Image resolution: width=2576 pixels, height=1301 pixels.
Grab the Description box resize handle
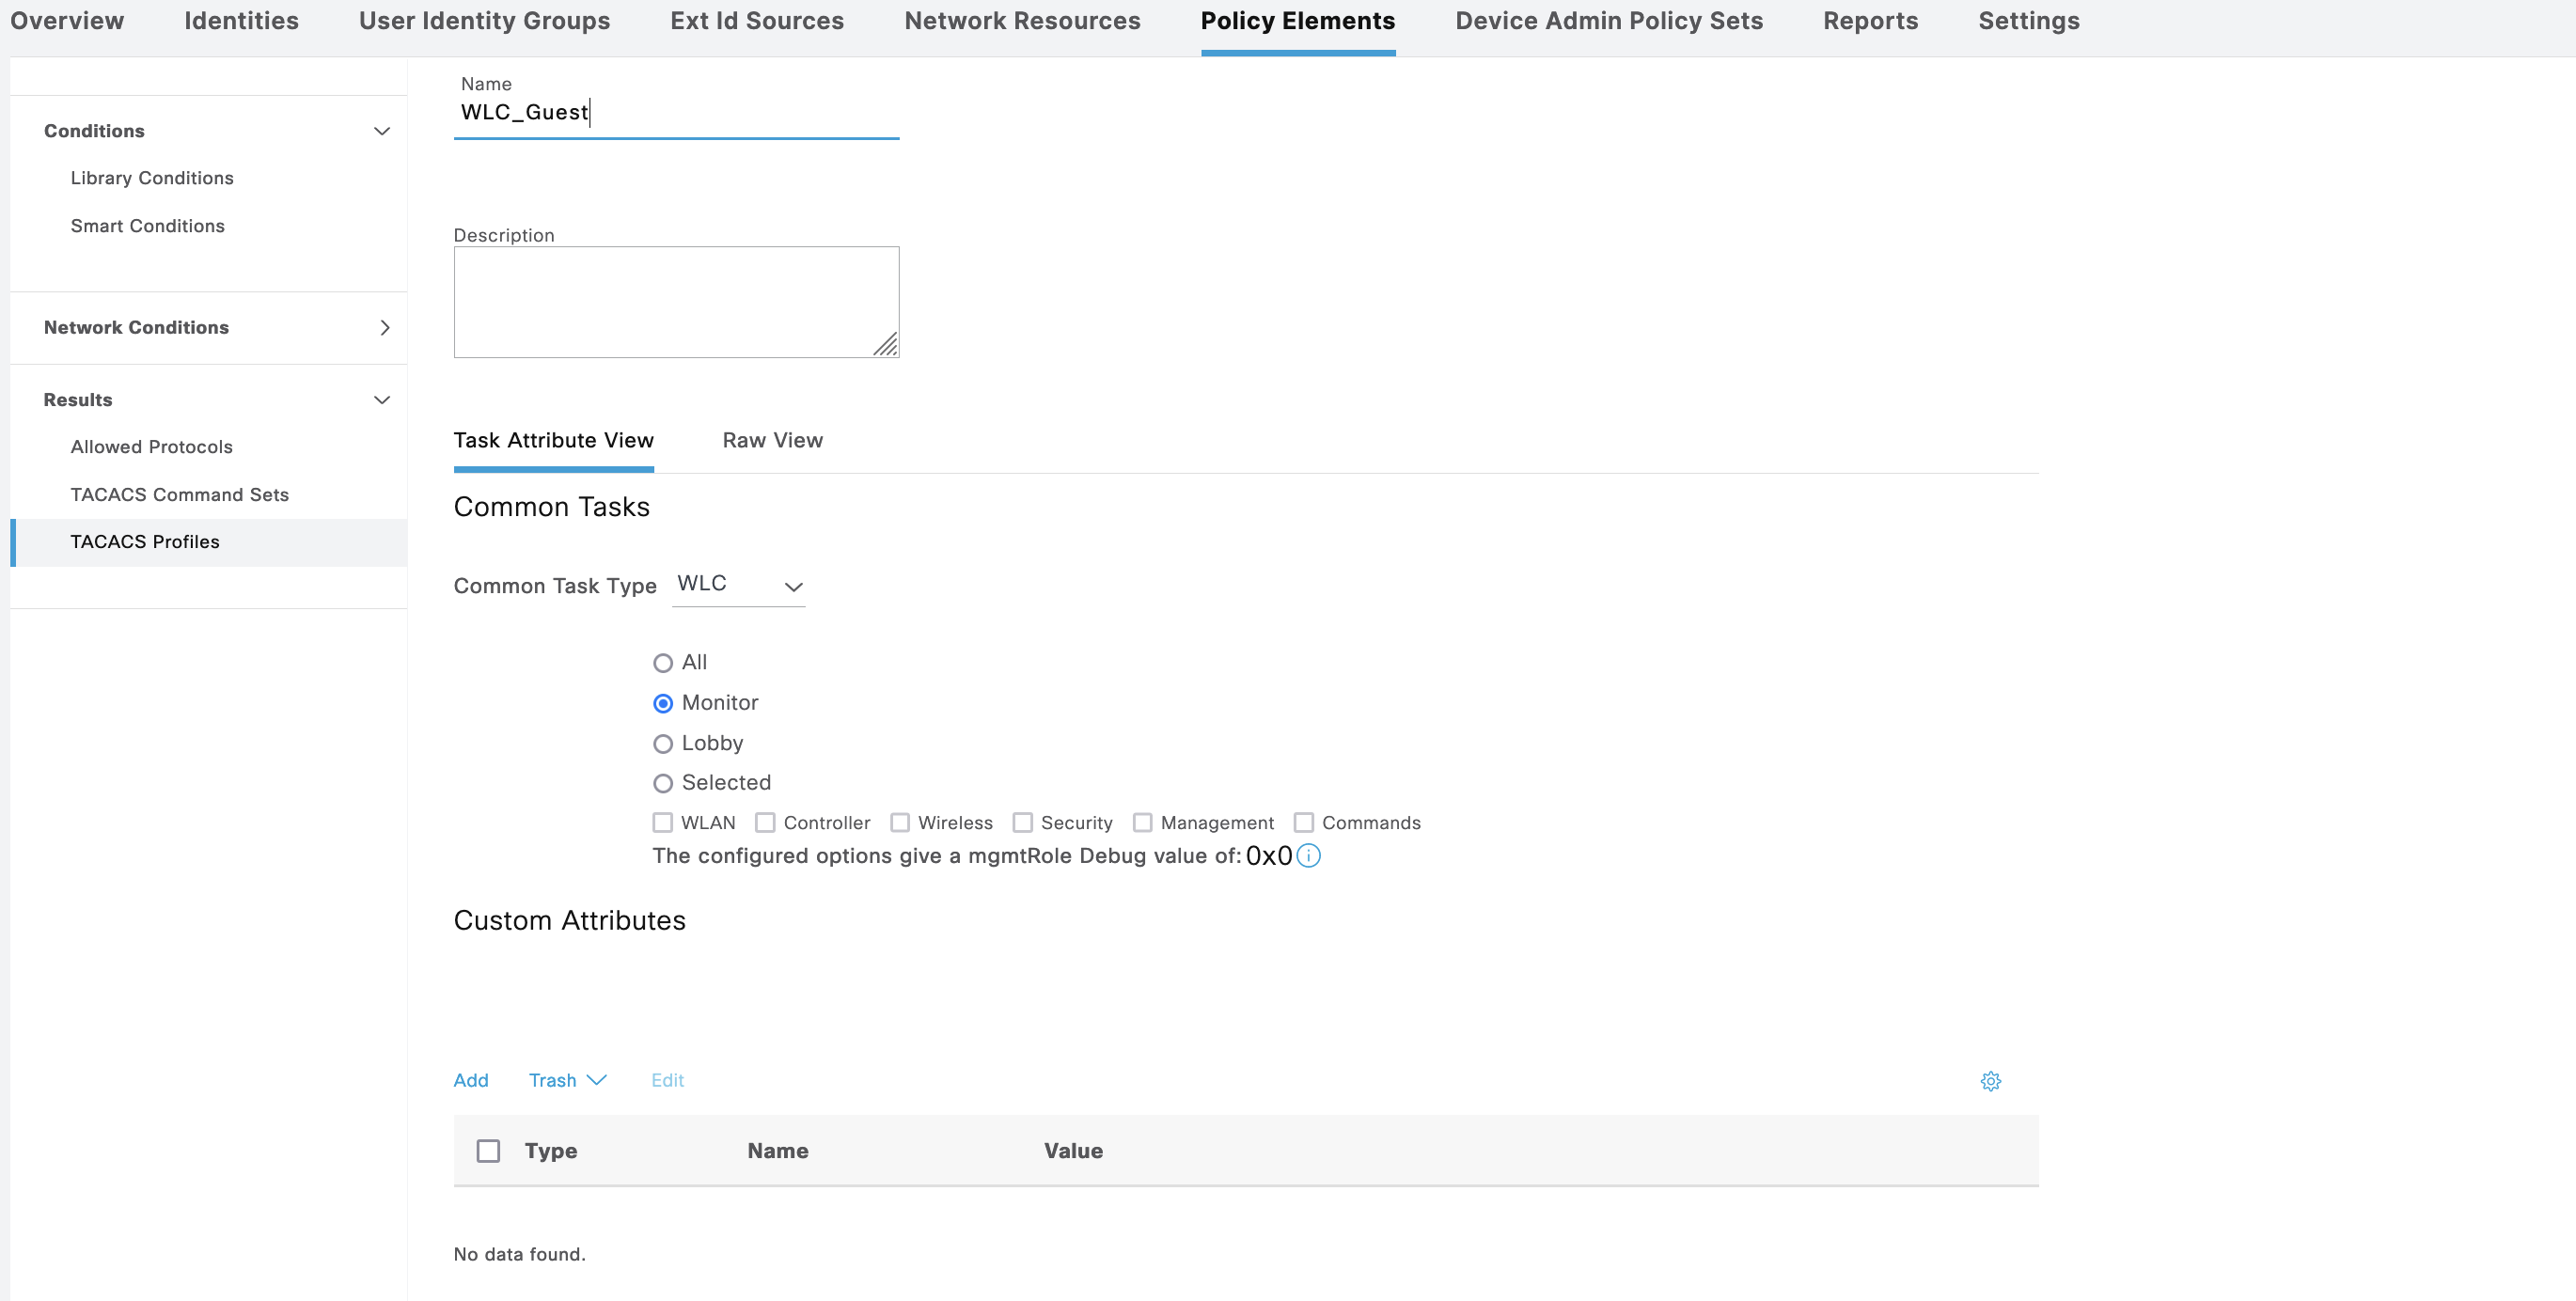click(x=886, y=345)
